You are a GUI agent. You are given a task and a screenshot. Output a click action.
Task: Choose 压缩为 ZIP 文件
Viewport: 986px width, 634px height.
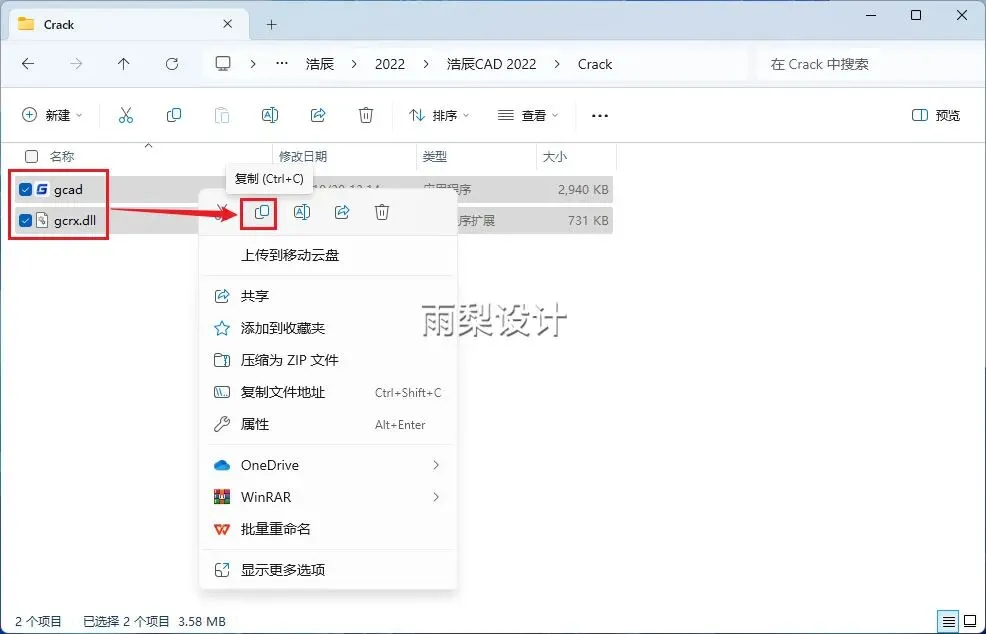click(328, 360)
